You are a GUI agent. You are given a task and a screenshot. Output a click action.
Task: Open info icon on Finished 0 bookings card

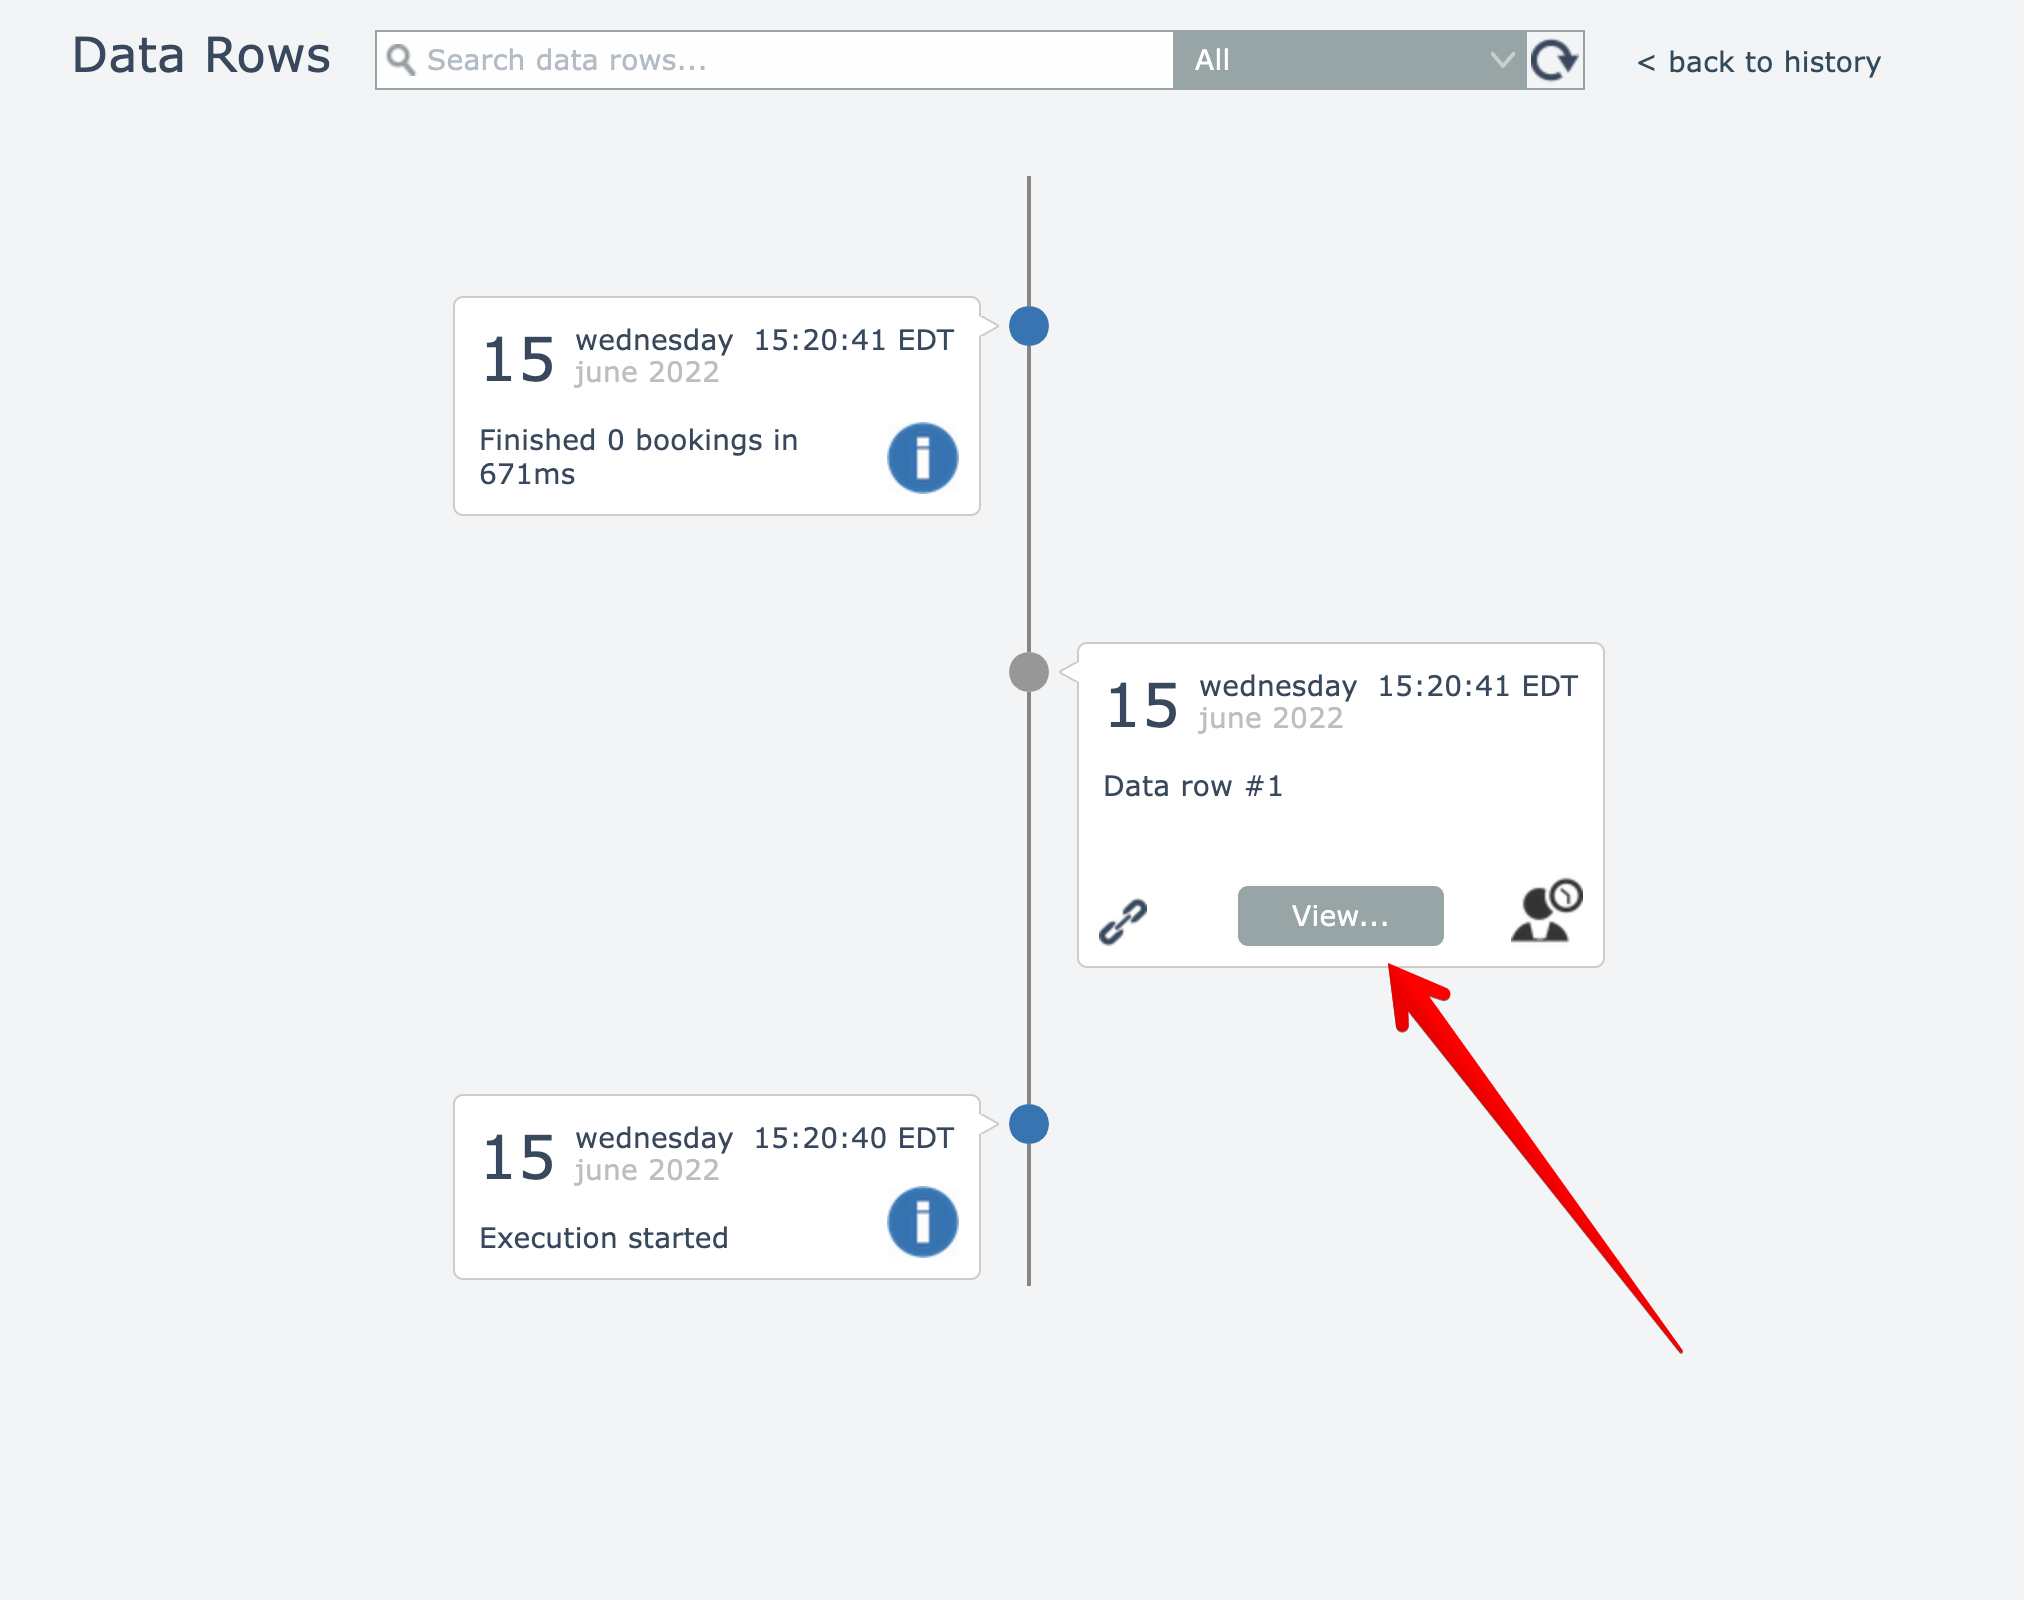click(x=922, y=458)
